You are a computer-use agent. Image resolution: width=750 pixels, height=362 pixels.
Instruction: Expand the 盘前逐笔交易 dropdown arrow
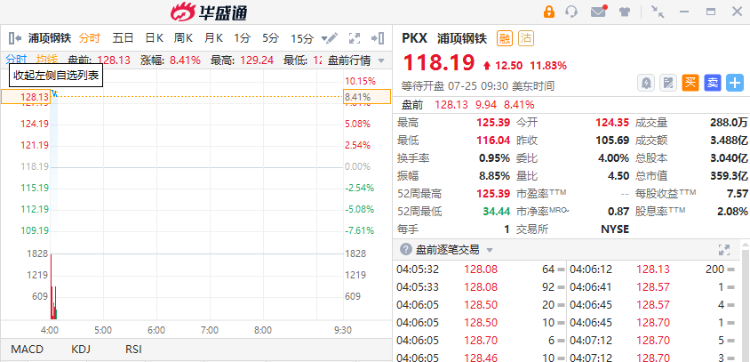coord(489,250)
